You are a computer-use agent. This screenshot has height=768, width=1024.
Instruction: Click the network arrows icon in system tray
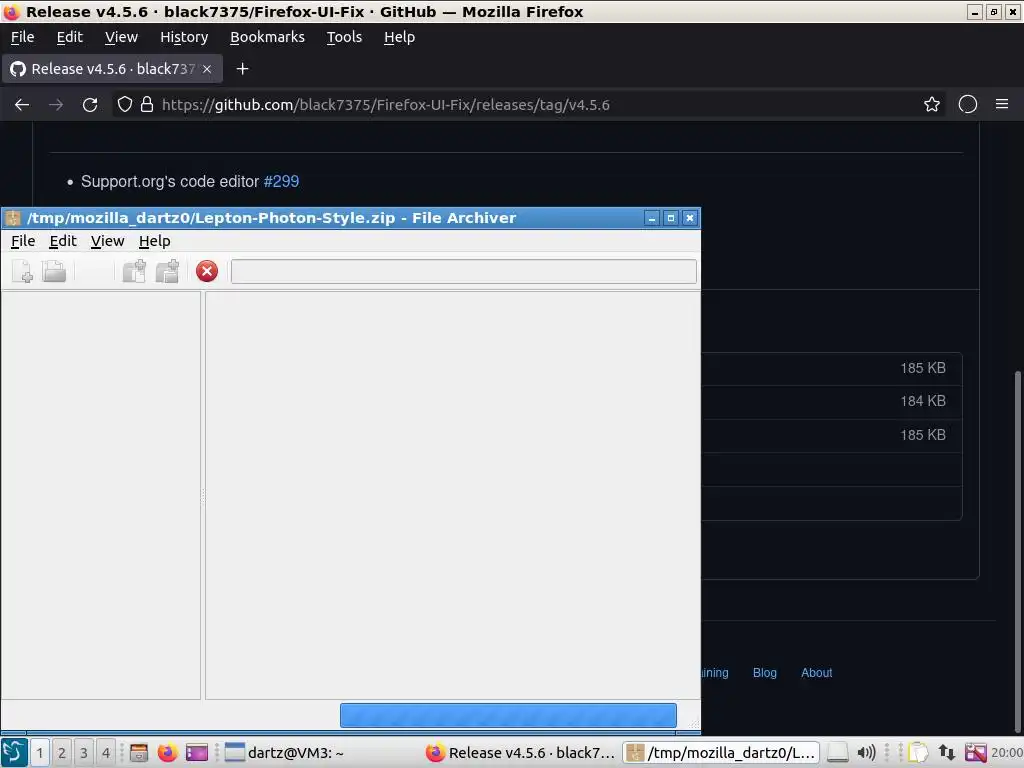click(947, 753)
